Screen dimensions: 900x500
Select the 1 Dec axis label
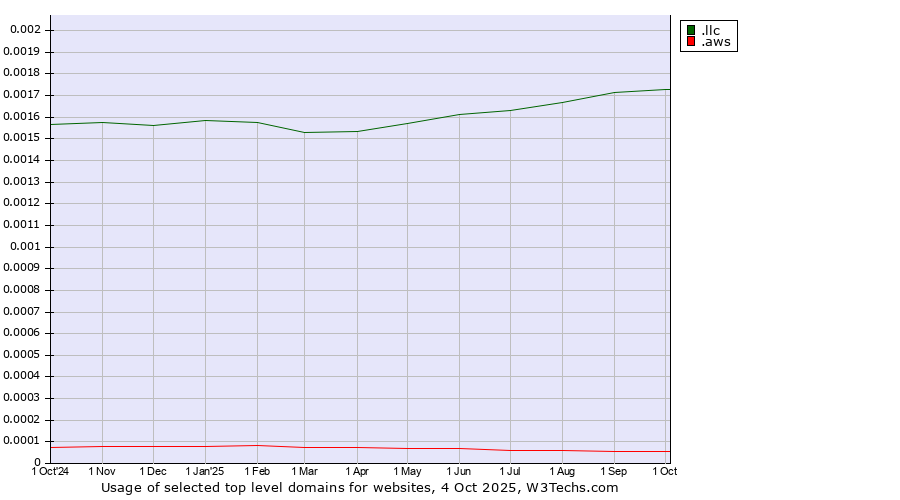click(153, 470)
